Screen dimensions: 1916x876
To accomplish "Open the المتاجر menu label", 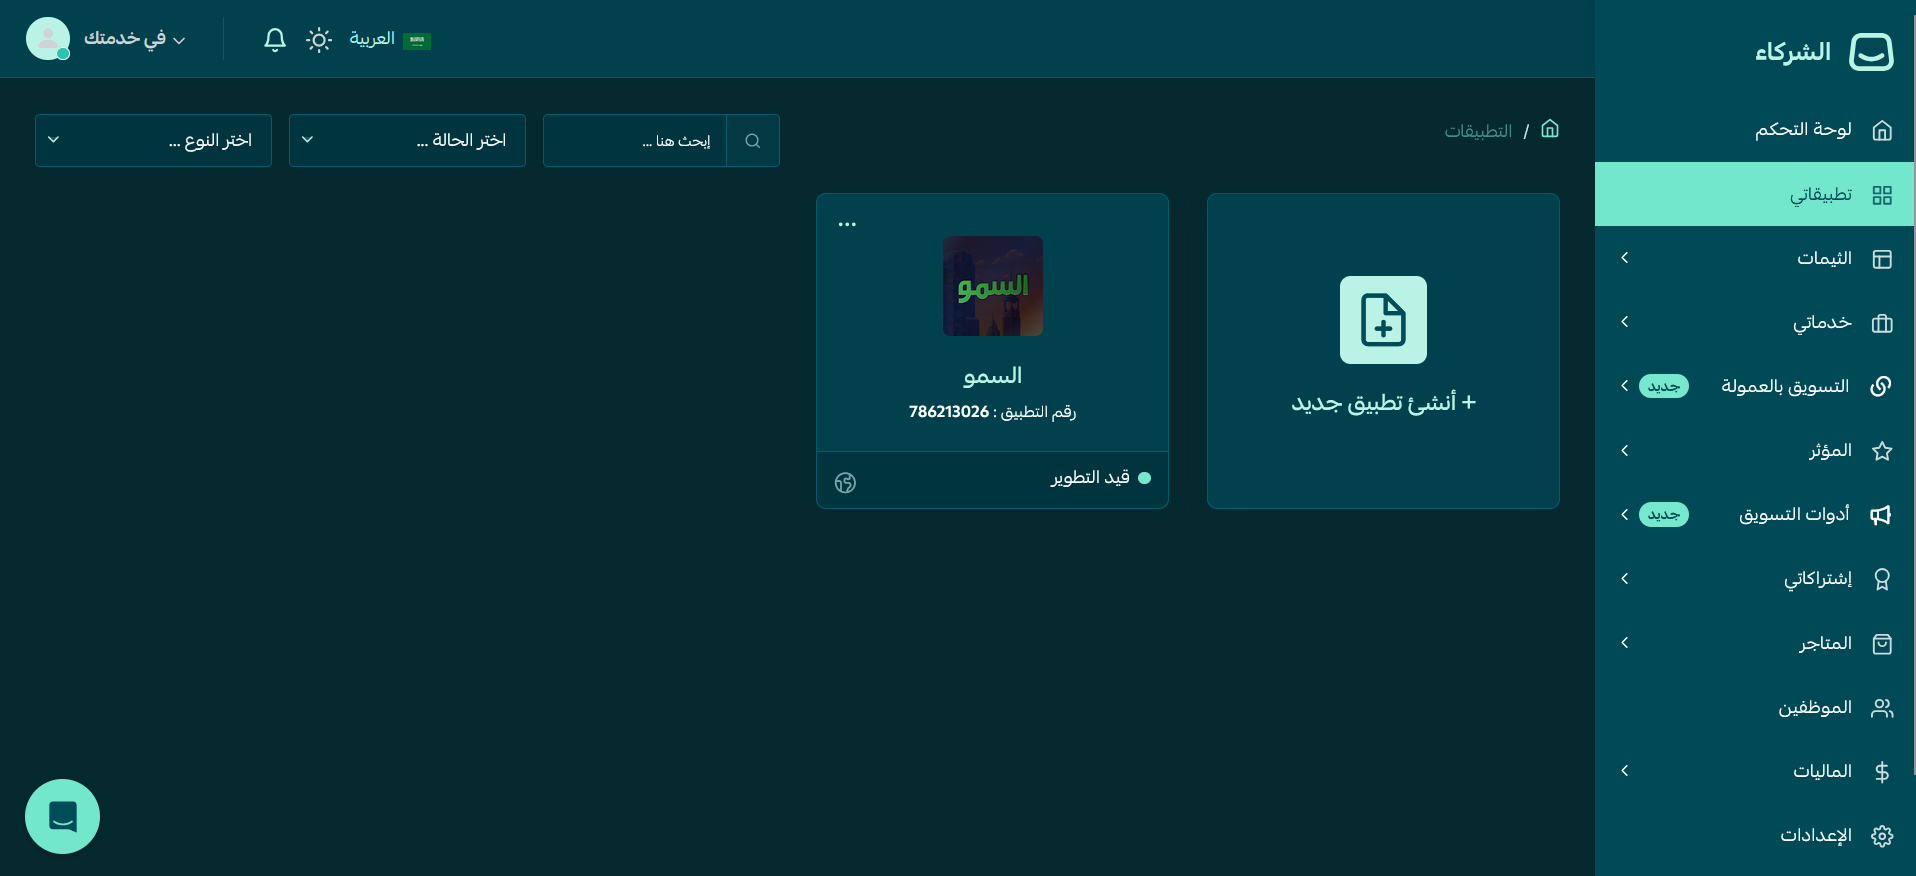I will (x=1825, y=643).
